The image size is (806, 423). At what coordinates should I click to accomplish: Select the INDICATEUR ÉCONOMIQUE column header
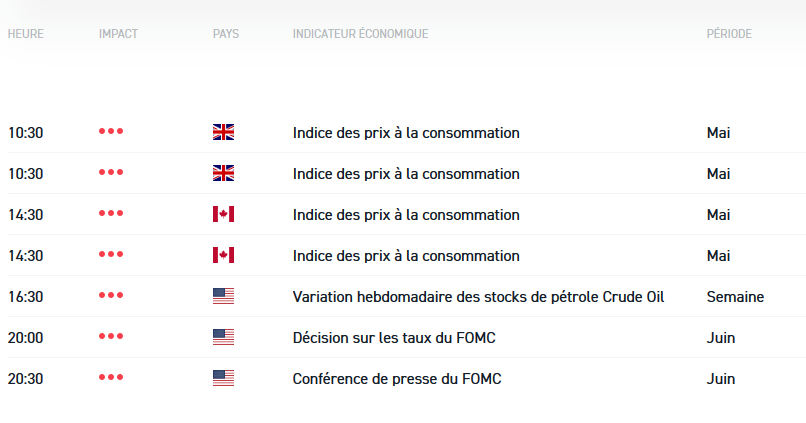(360, 34)
